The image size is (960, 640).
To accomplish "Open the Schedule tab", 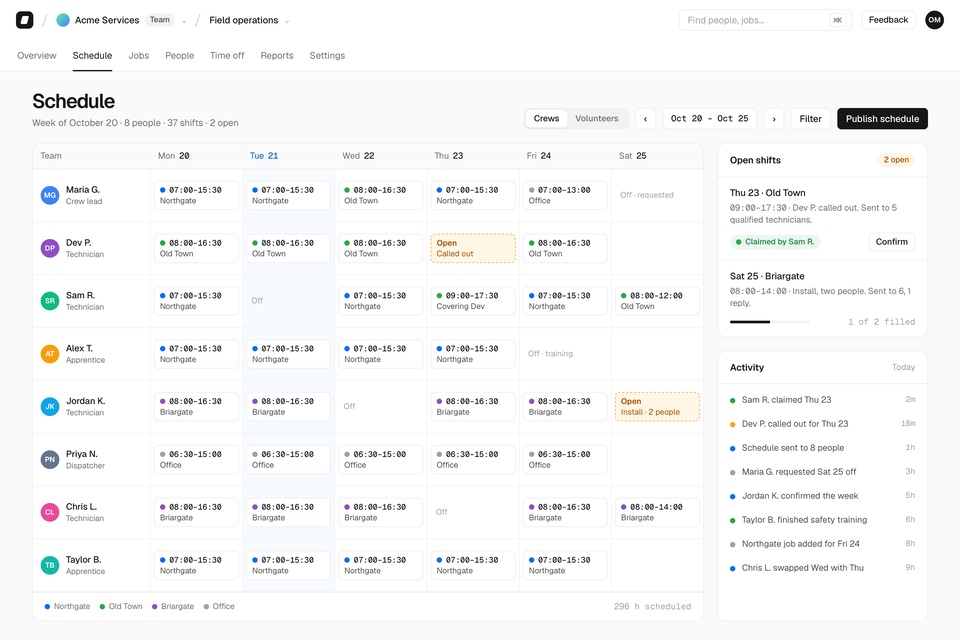I will click(x=92, y=56).
